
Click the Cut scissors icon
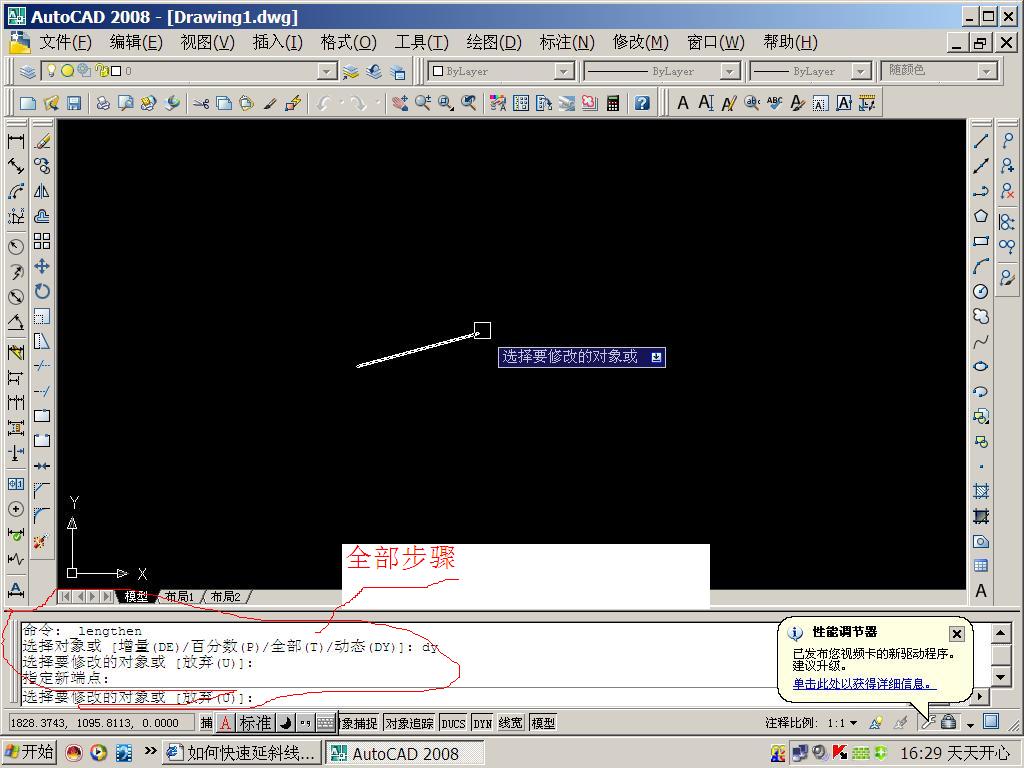pyautogui.click(x=201, y=103)
